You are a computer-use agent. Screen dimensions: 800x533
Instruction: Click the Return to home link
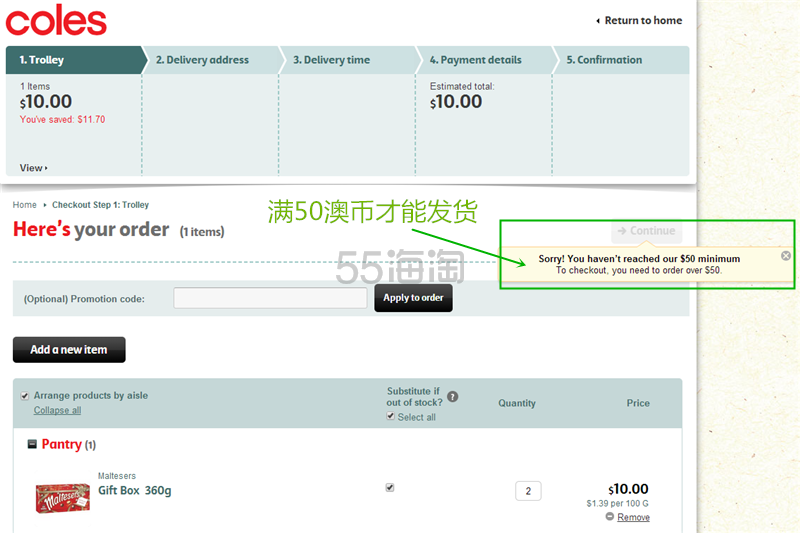642,20
